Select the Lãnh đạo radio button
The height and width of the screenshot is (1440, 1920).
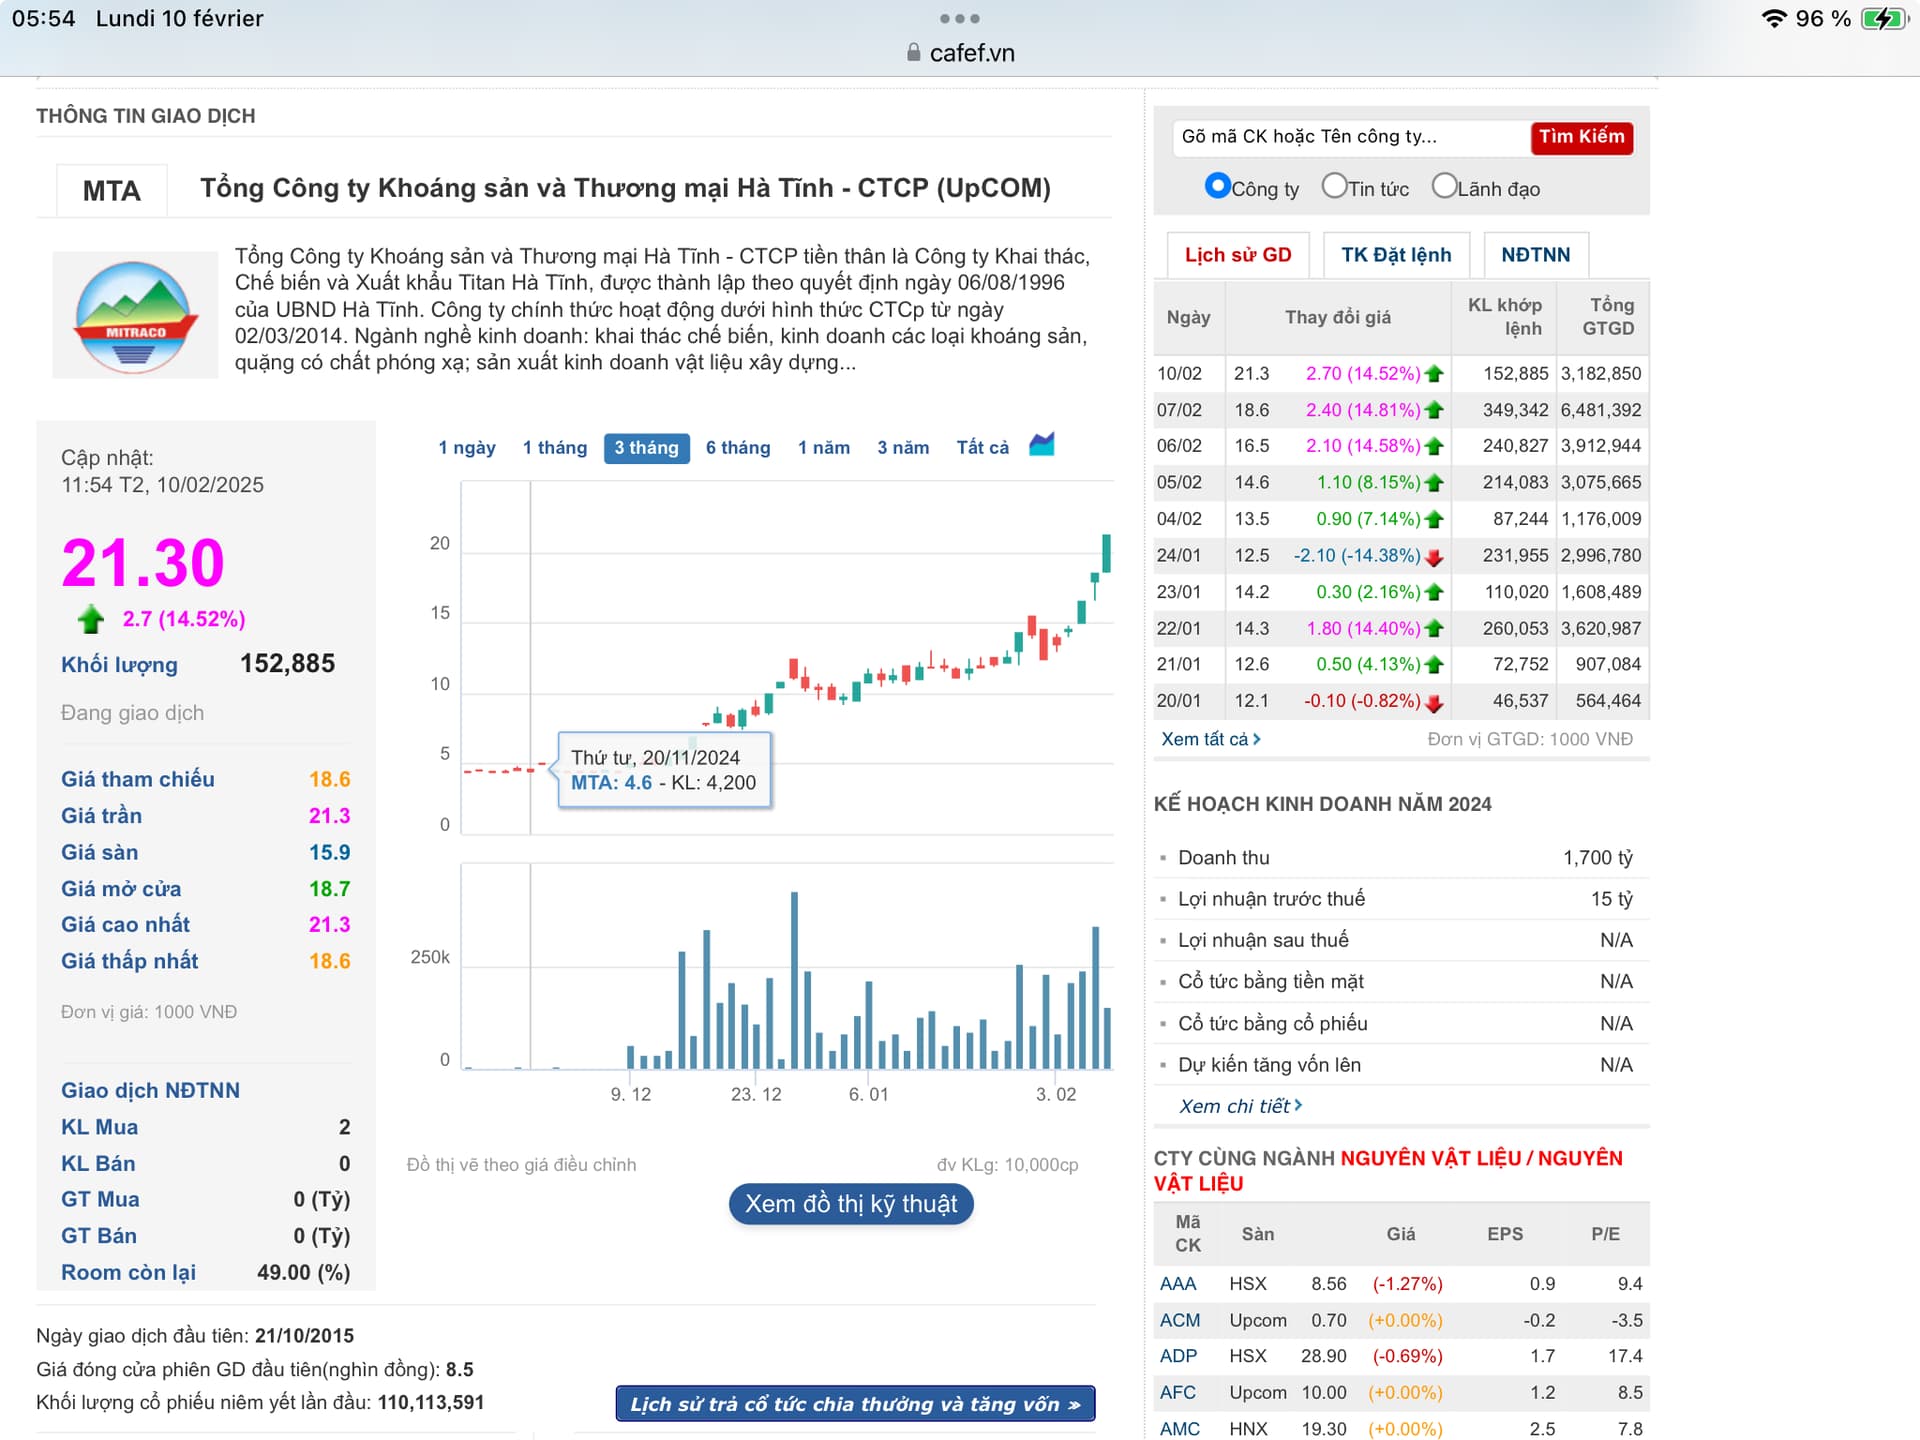[x=1444, y=186]
